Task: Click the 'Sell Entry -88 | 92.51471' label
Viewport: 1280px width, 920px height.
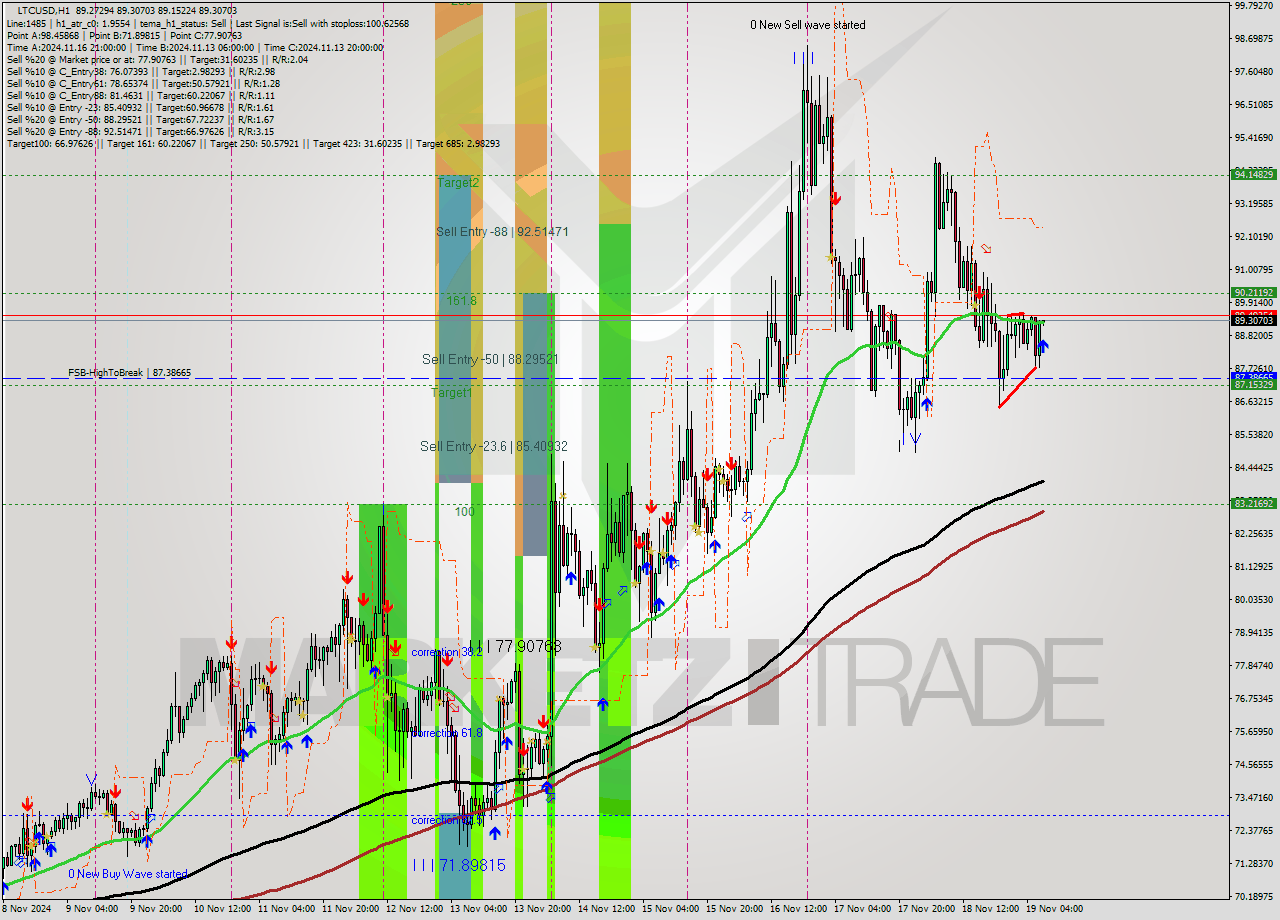Action: point(502,232)
